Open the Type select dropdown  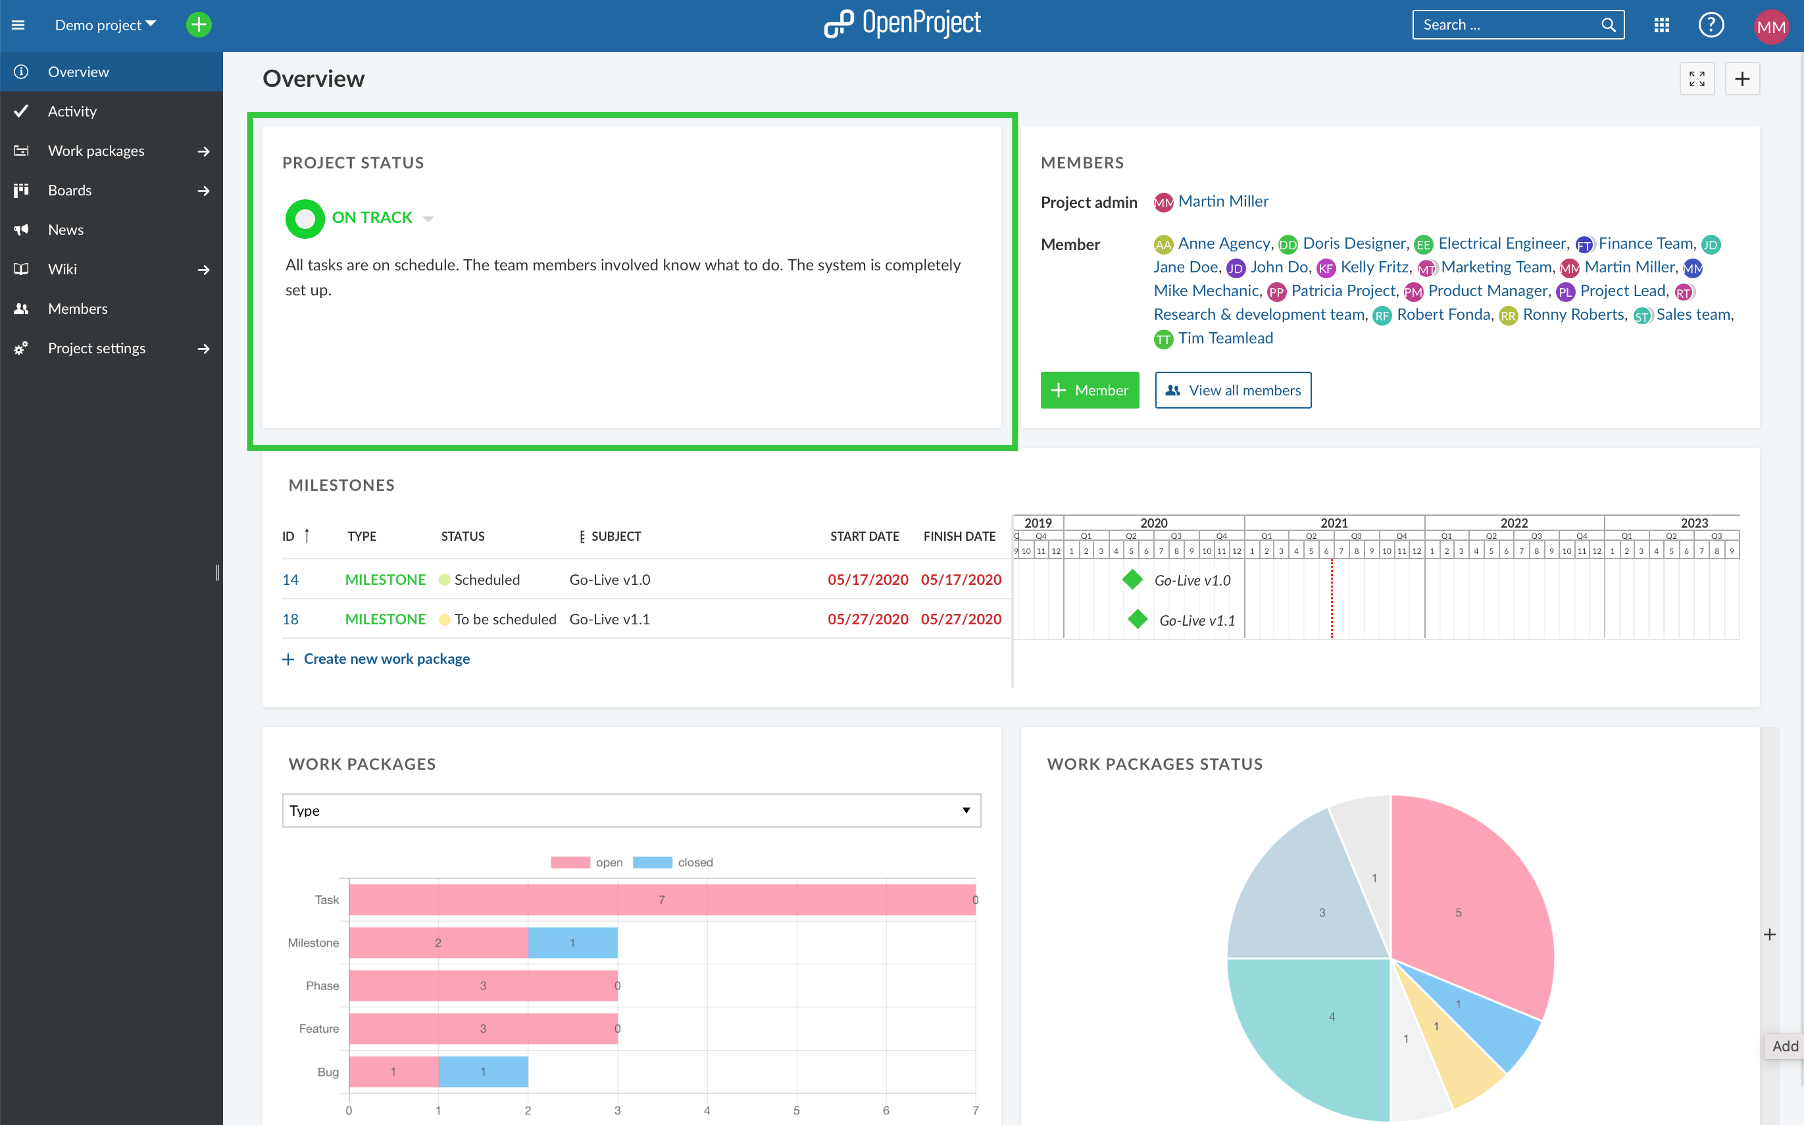pos(631,811)
